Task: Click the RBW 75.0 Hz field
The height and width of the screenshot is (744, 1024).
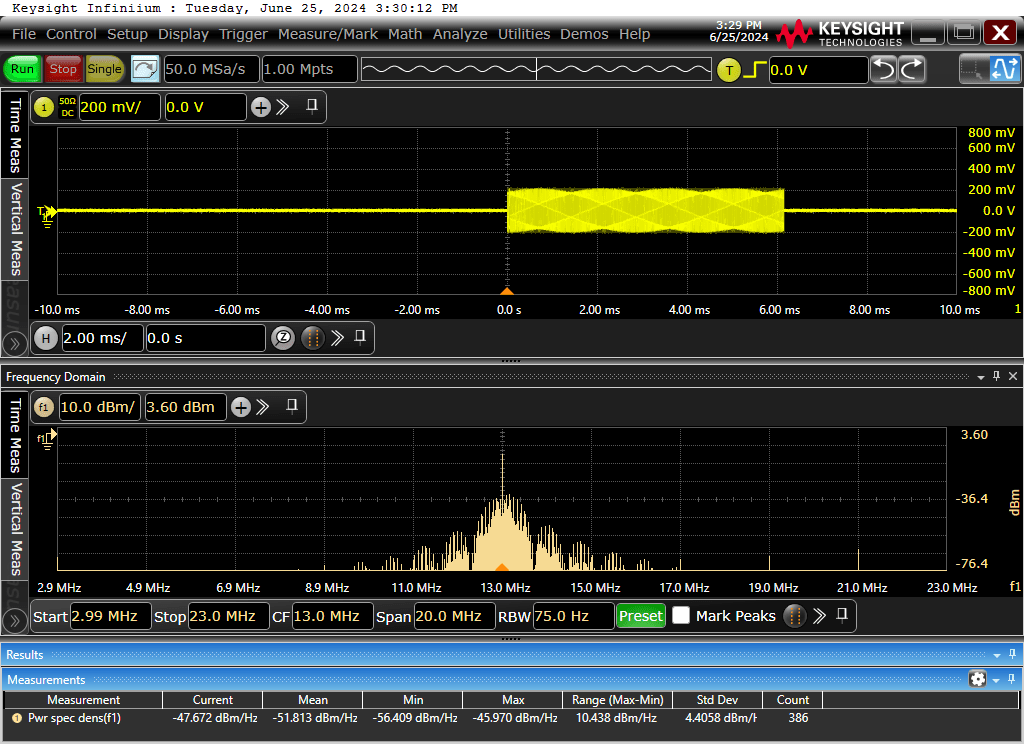Action: tap(572, 616)
